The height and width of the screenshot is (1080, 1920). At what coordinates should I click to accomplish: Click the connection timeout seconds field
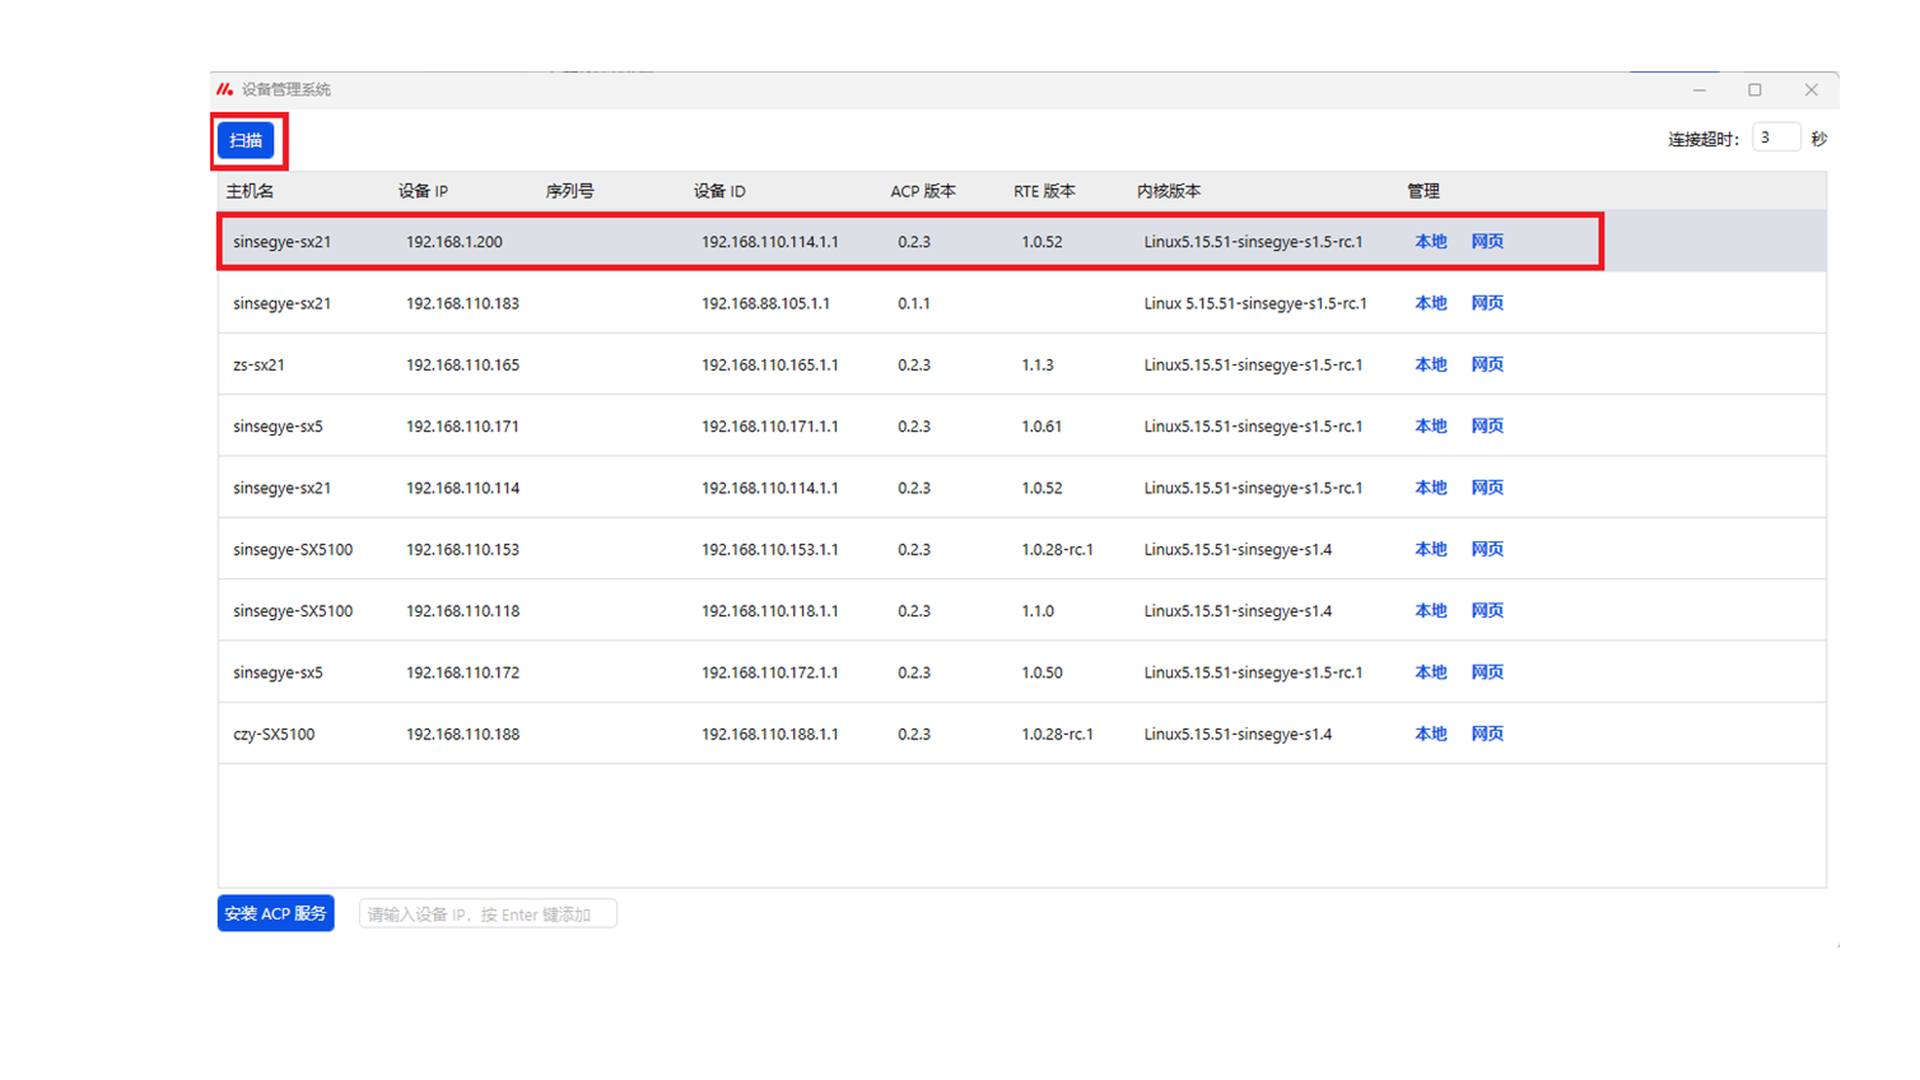pyautogui.click(x=1775, y=138)
